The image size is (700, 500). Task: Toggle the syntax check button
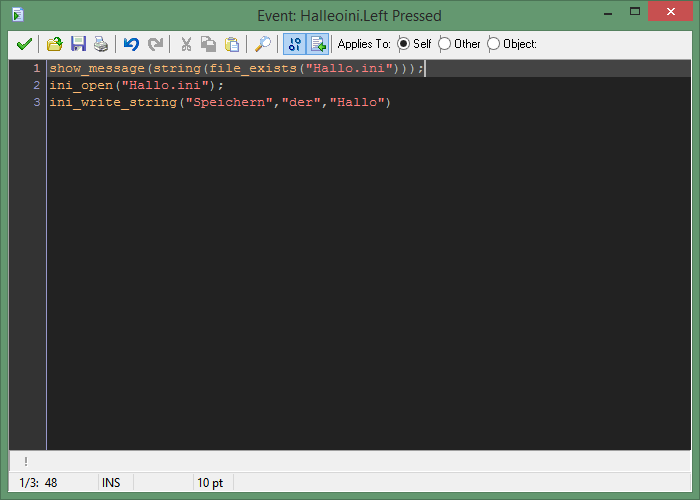tap(295, 44)
